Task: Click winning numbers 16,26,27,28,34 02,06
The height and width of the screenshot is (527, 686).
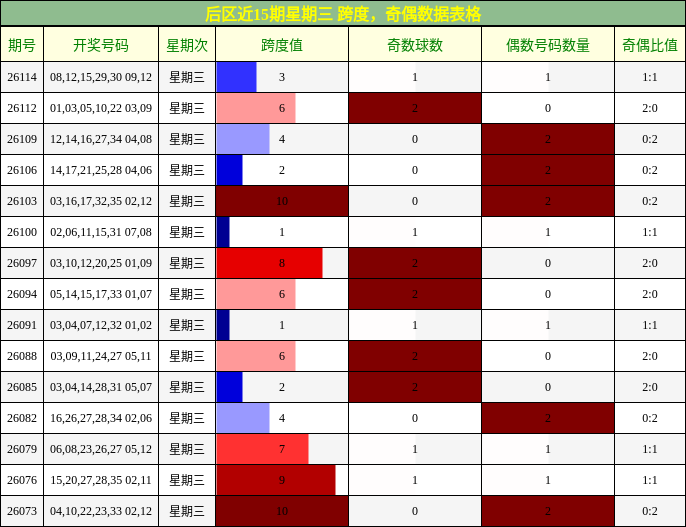Action: pos(101,419)
